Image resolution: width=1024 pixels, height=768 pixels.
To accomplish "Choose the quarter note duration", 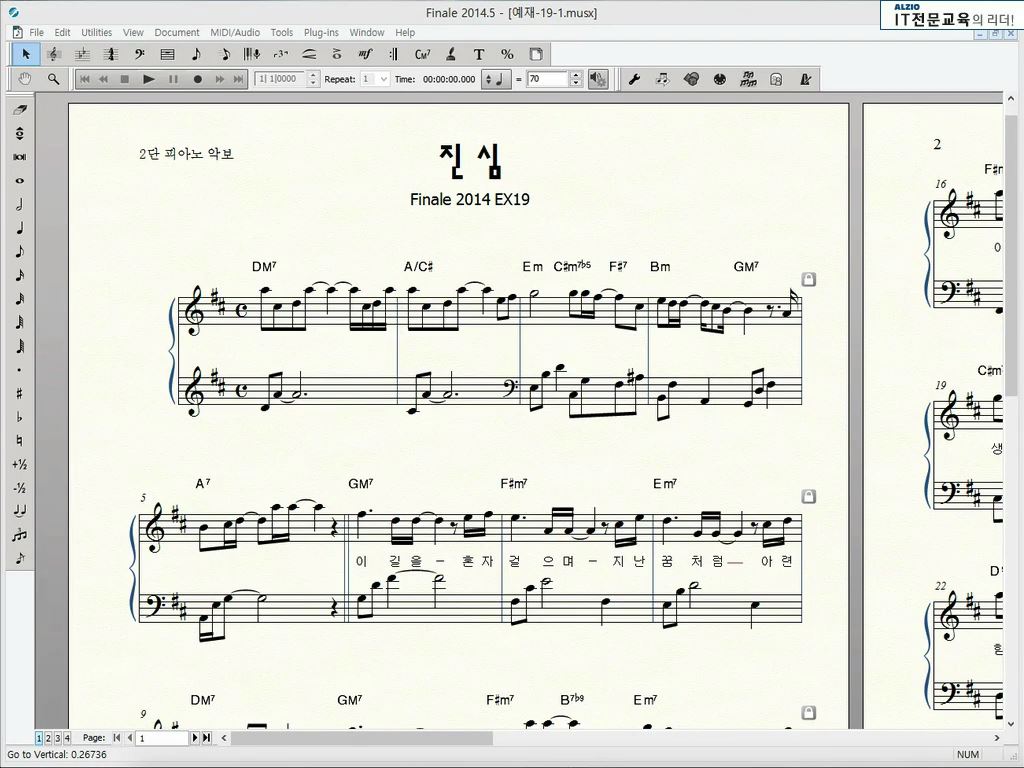I will click(20, 228).
